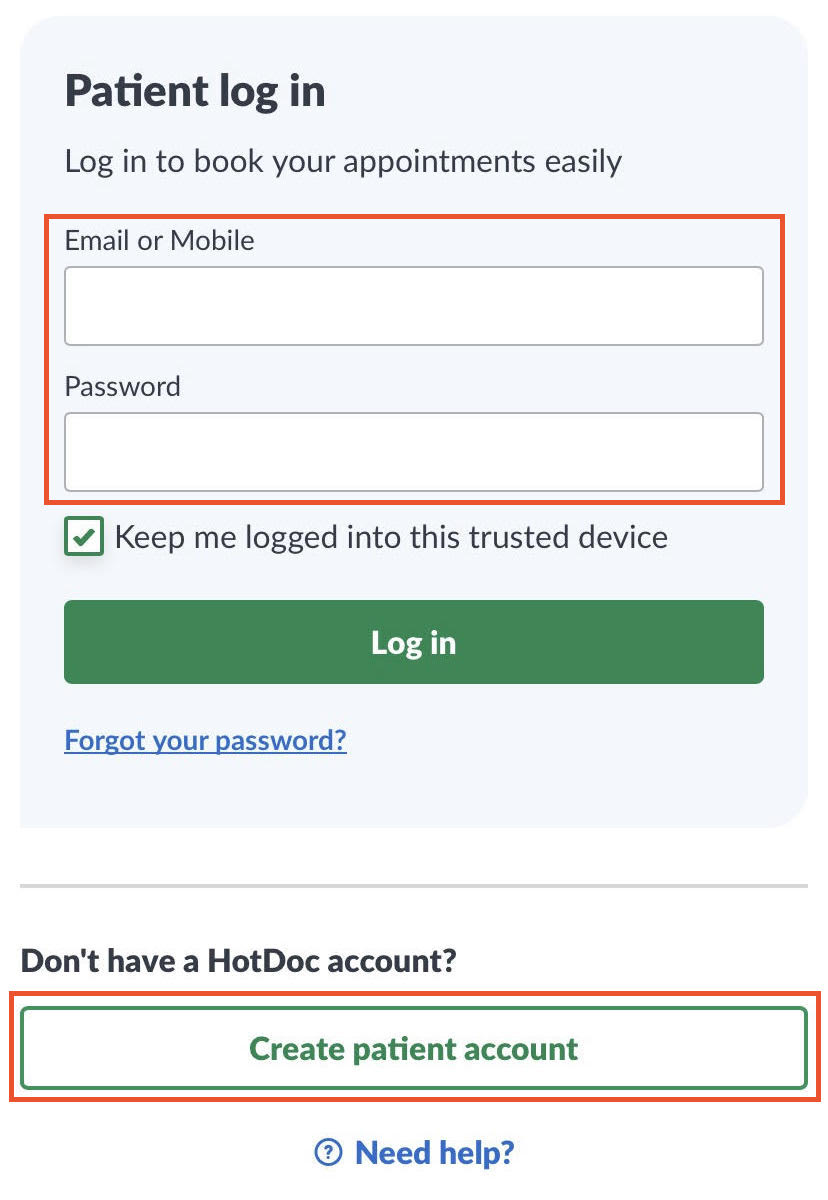
Task: Click Create patient account button
Action: tap(413, 1048)
